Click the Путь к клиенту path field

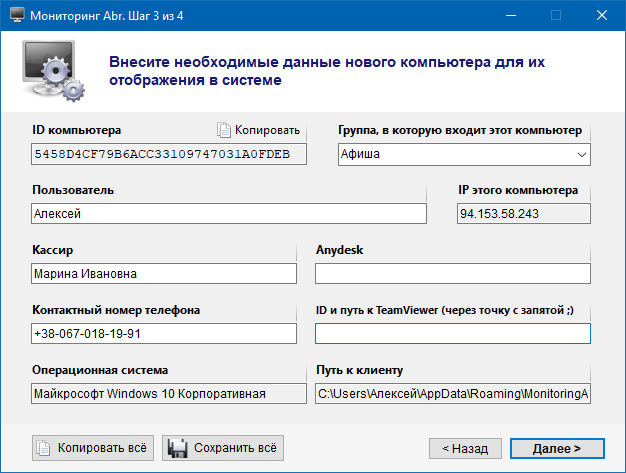(453, 394)
